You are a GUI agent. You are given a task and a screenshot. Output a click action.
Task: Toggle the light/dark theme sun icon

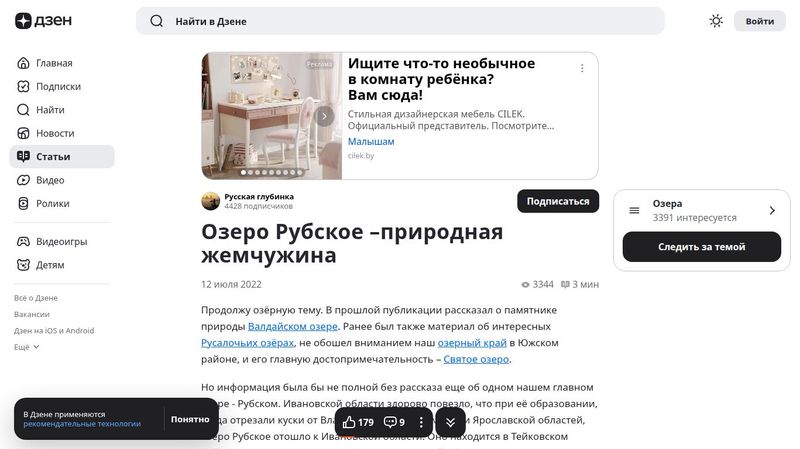coord(716,21)
